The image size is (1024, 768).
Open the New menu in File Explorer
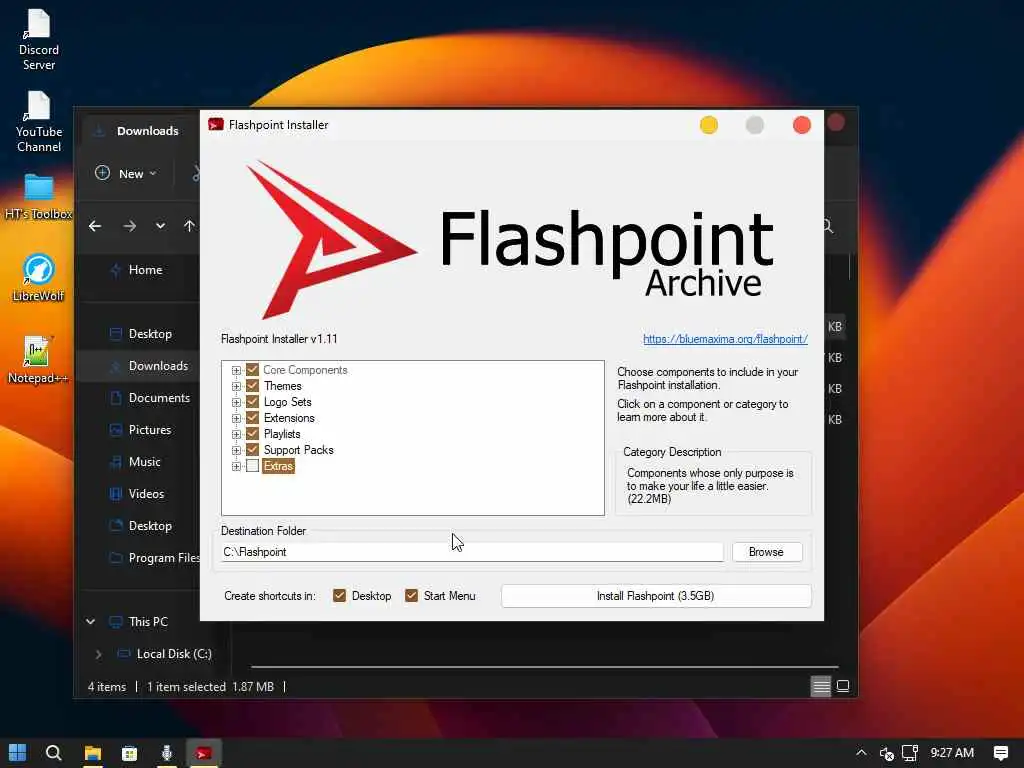pyautogui.click(x=126, y=174)
